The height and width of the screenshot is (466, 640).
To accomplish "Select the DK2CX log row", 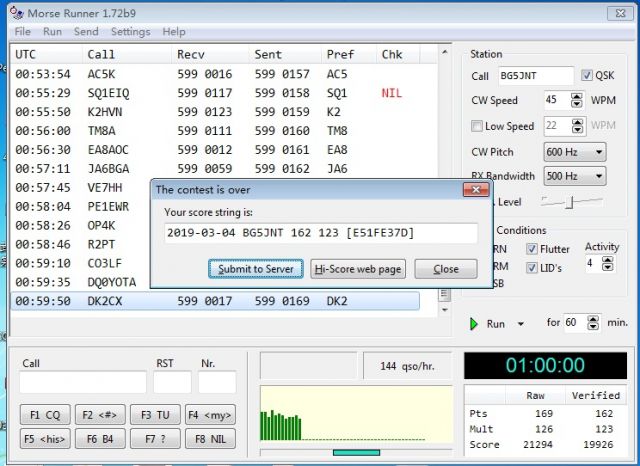I will (x=215, y=301).
